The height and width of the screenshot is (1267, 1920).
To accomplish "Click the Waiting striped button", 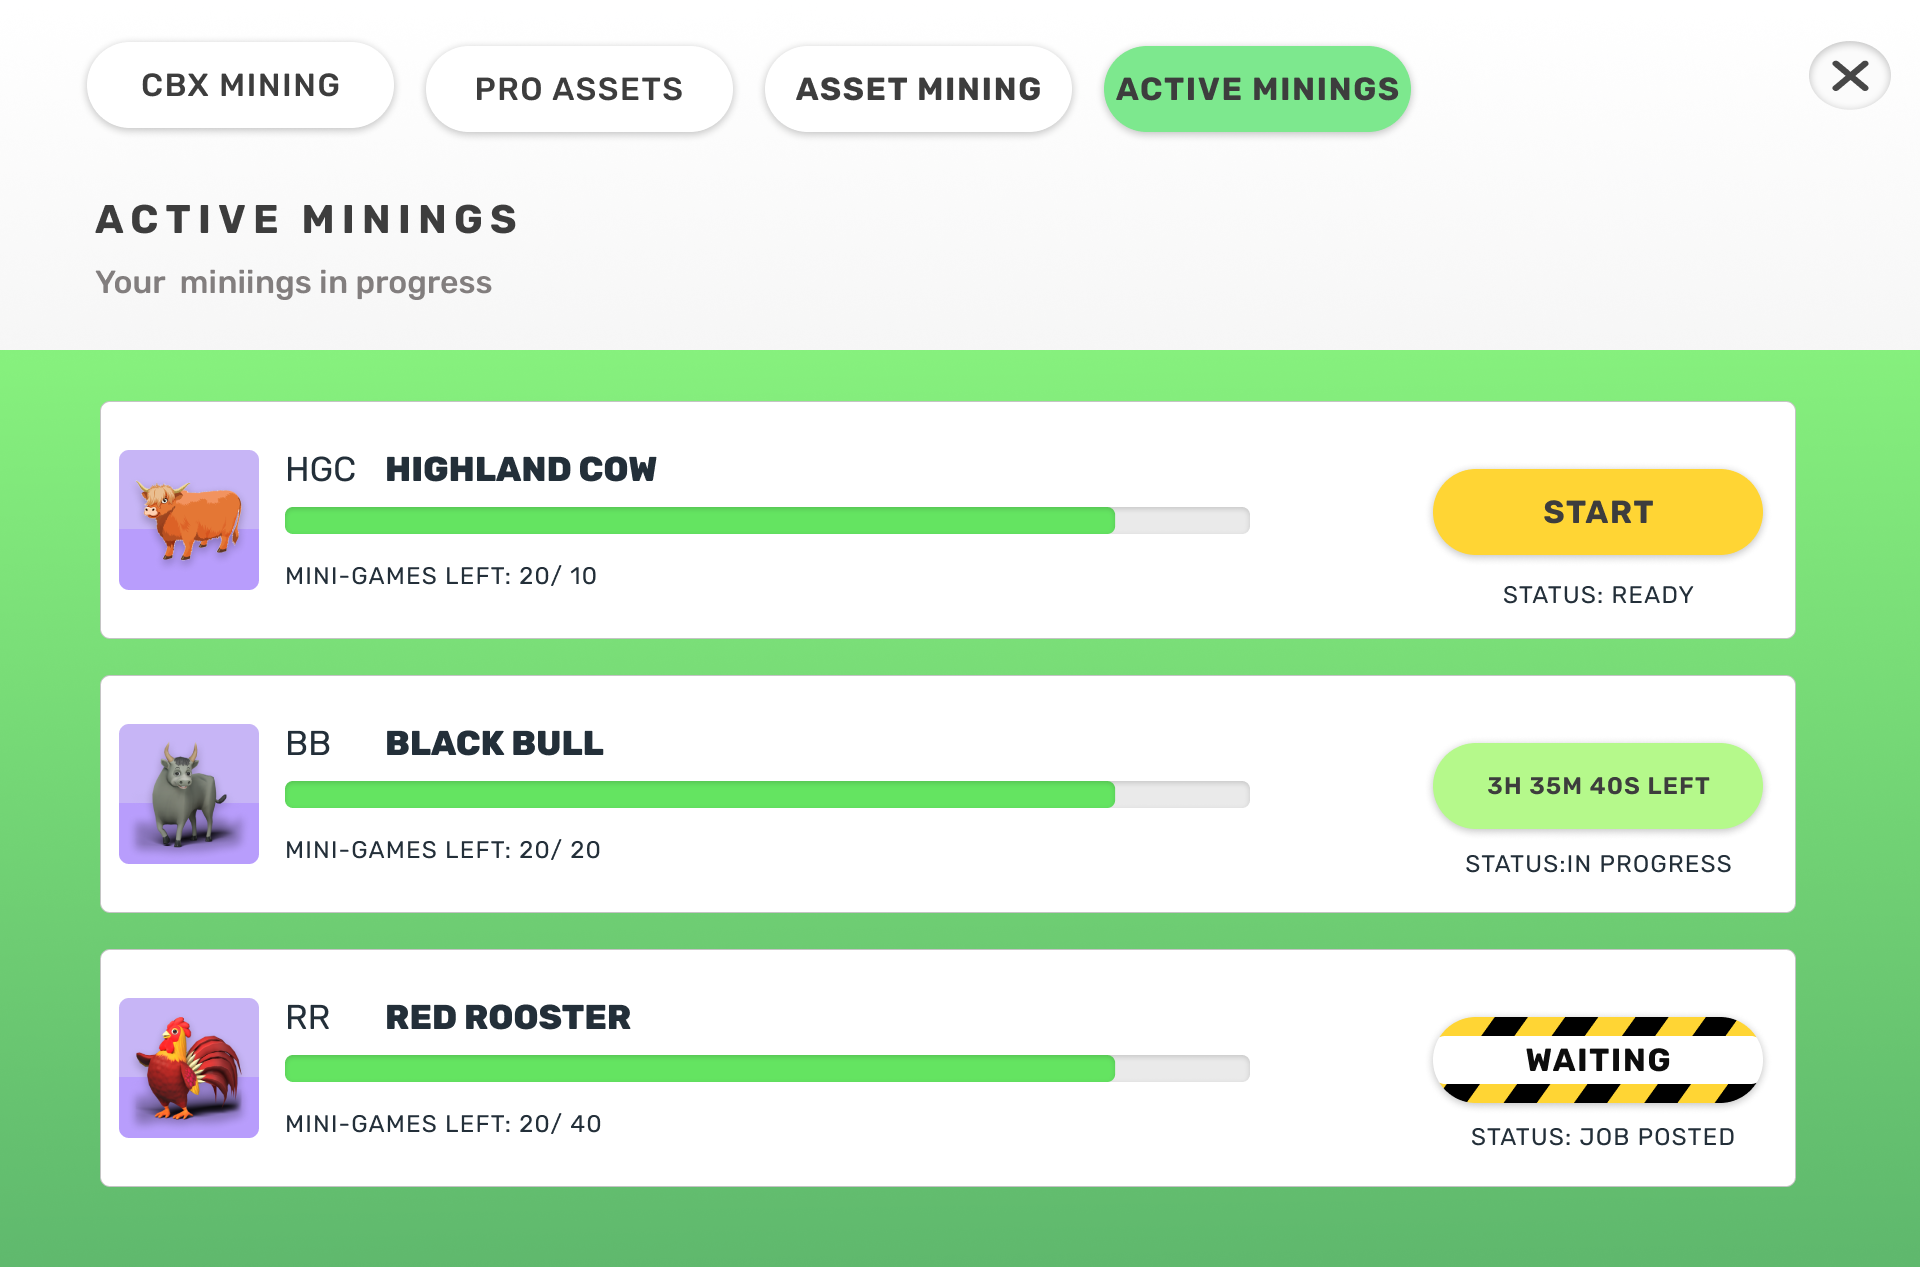I will point(1598,1060).
